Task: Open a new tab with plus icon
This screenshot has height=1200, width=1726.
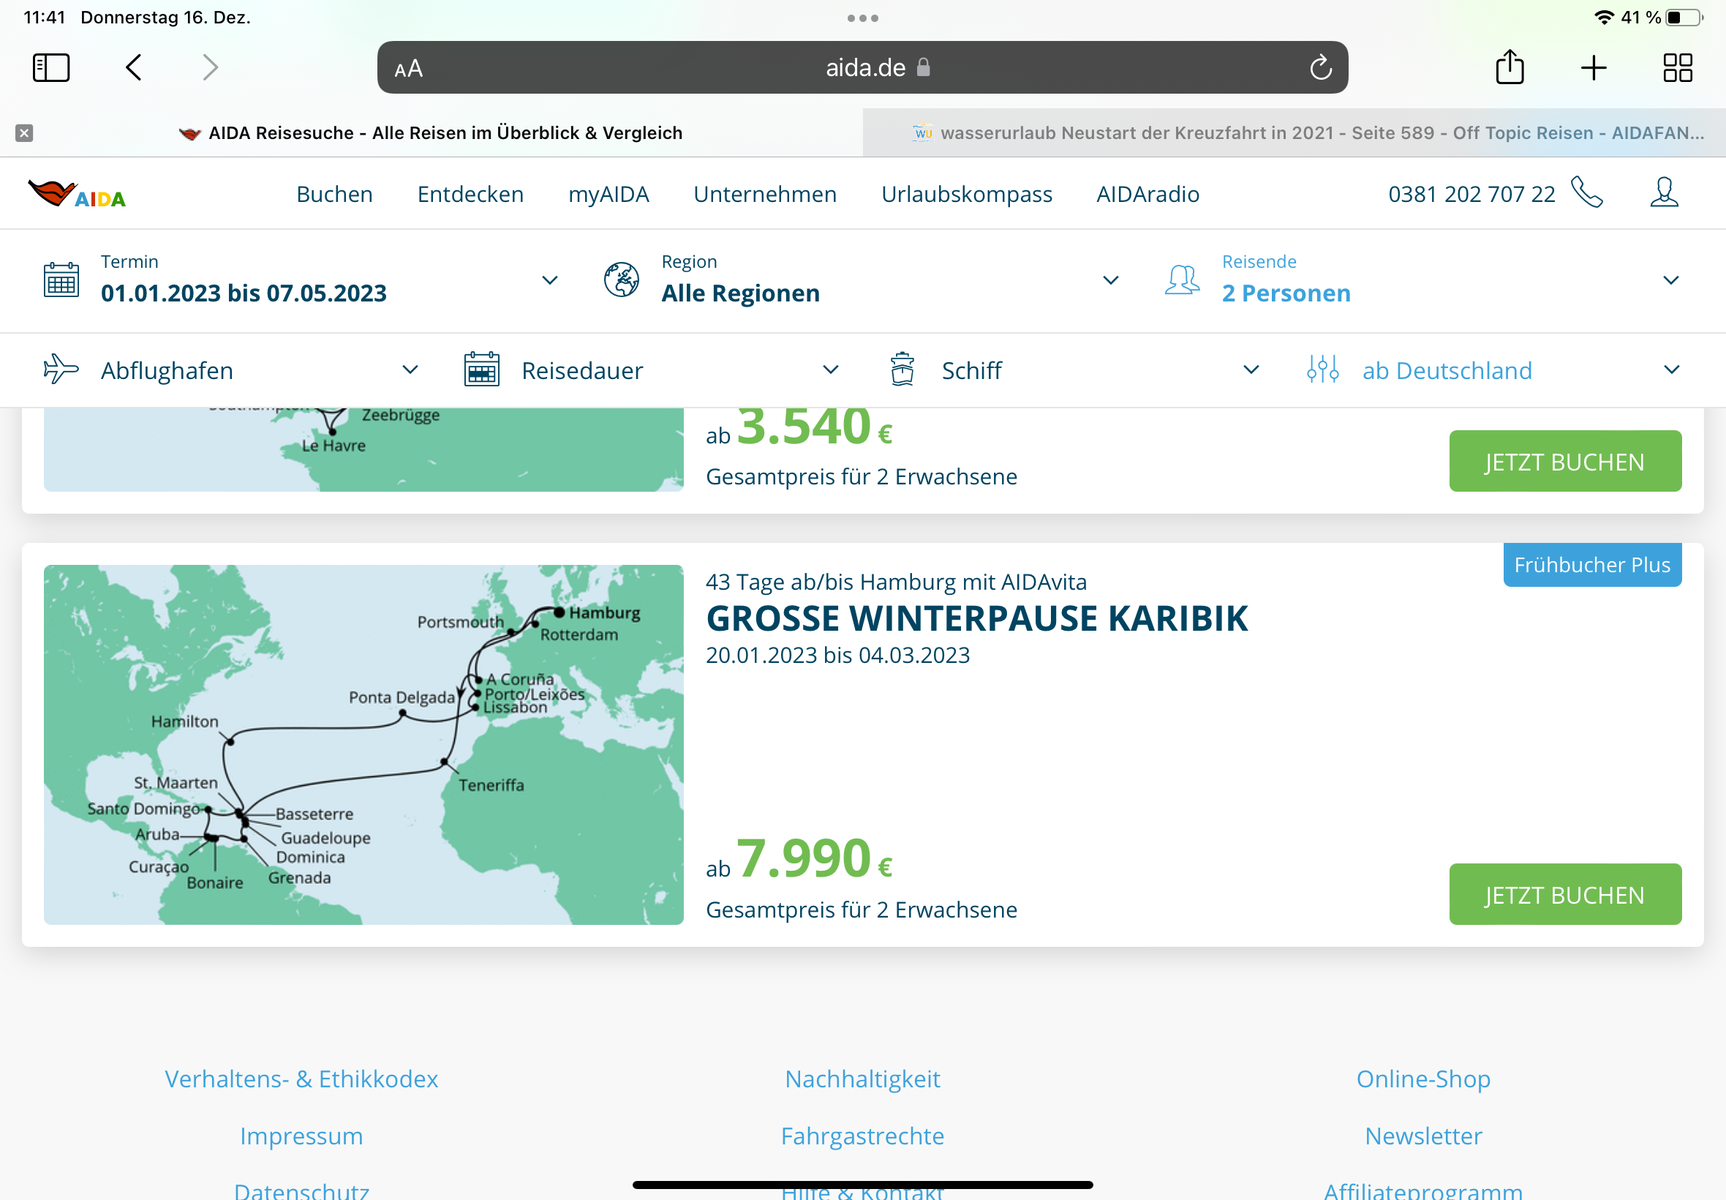Action: click(x=1593, y=68)
